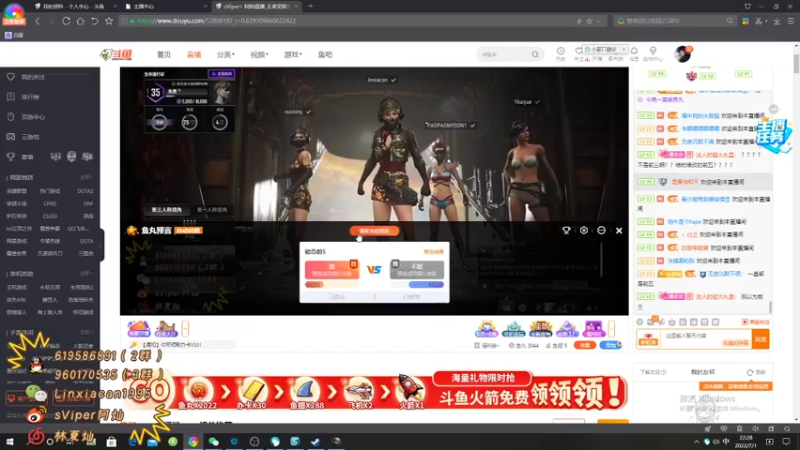This screenshot has width=800, height=450.
Task: Click the Douyu logo
Action: [x=116, y=55]
